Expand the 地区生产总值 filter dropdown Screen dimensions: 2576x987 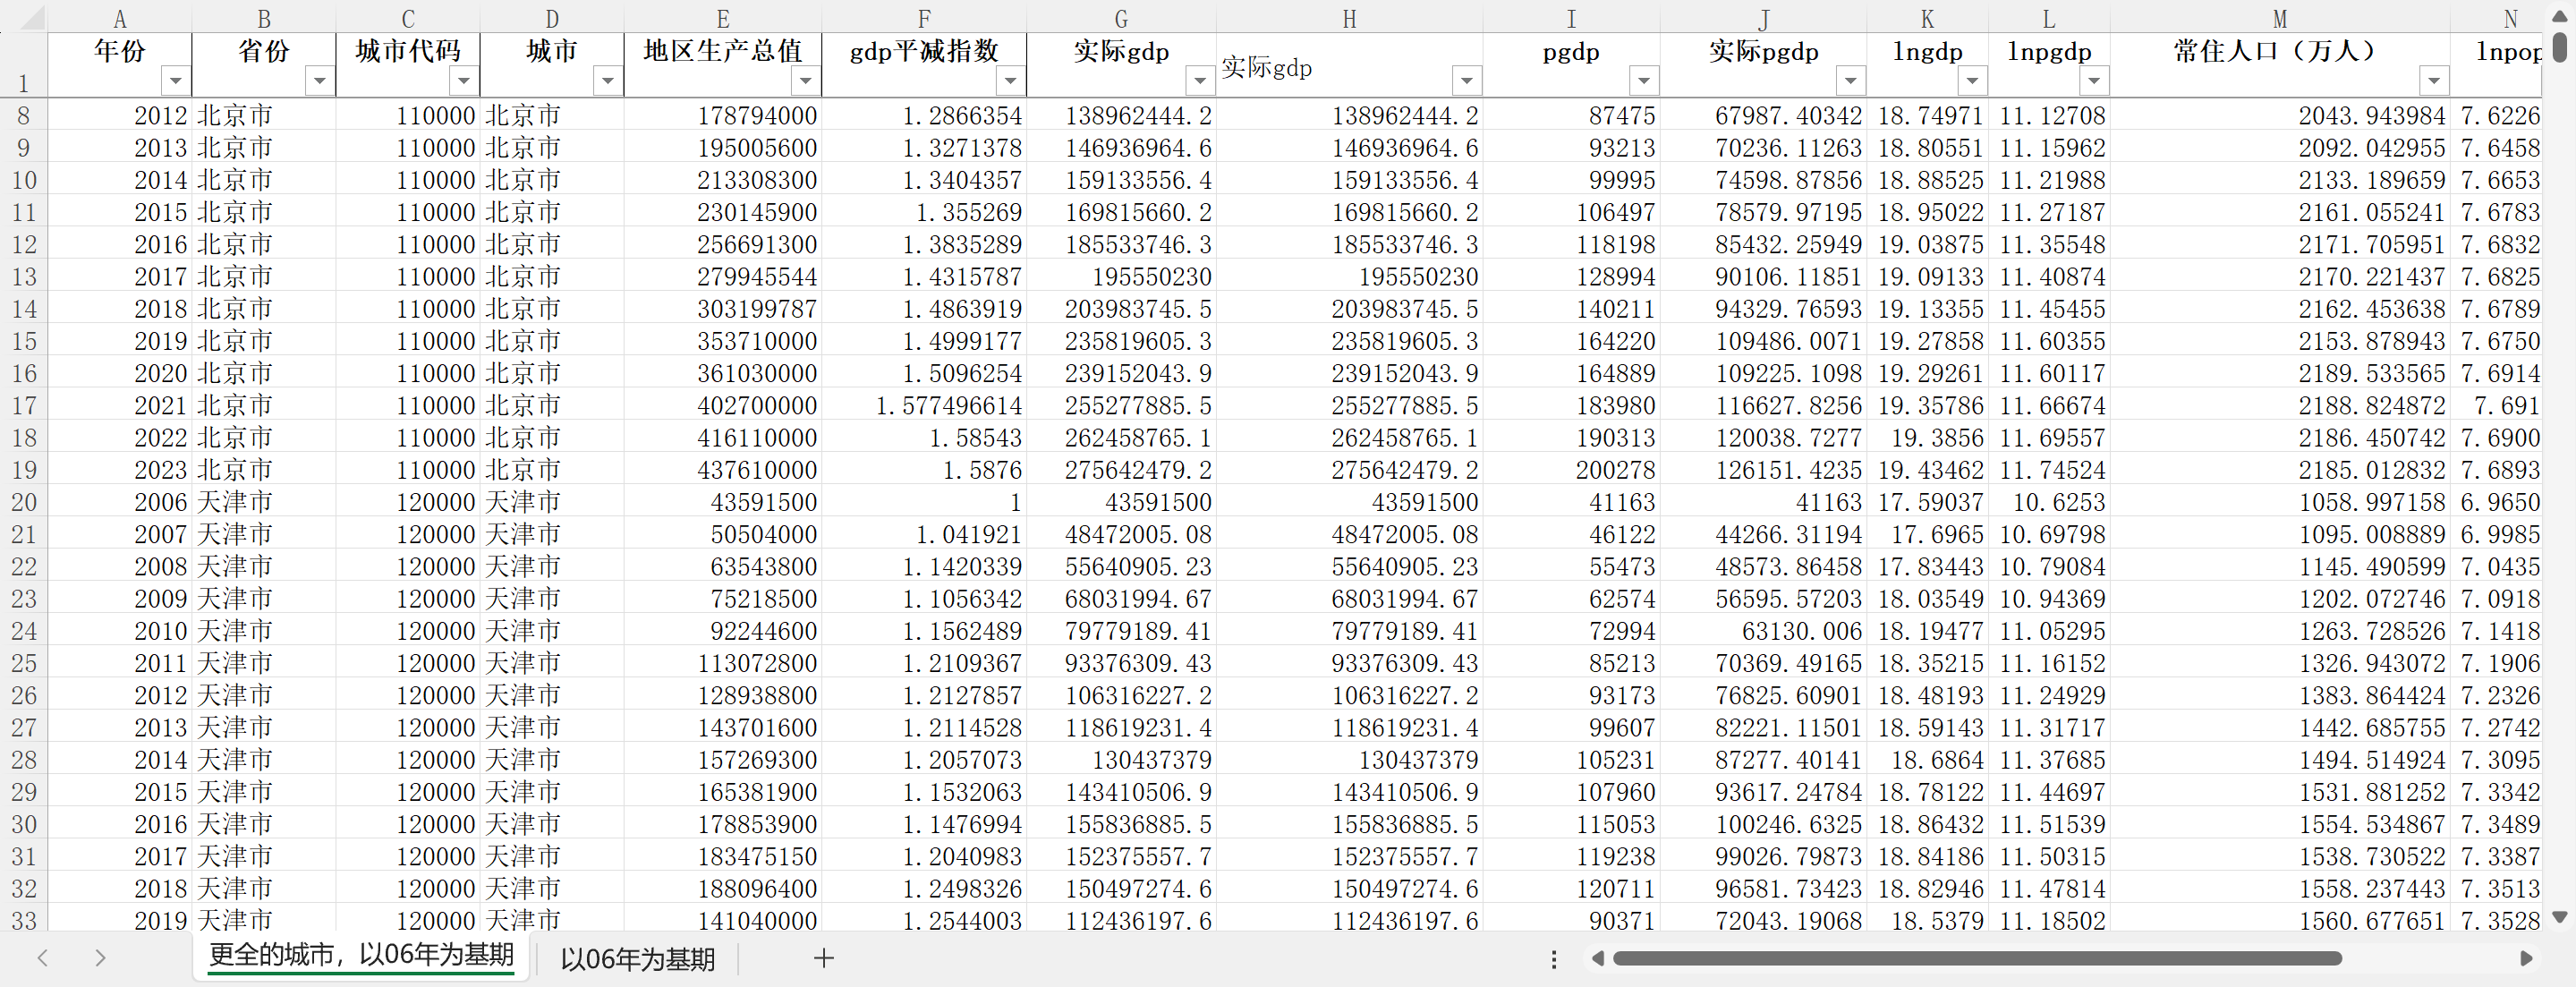click(x=805, y=80)
